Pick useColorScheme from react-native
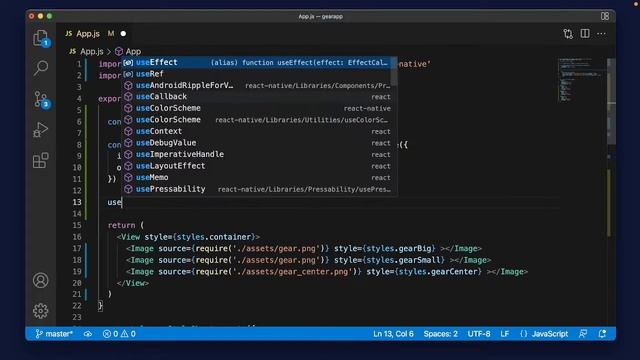 pos(257,108)
